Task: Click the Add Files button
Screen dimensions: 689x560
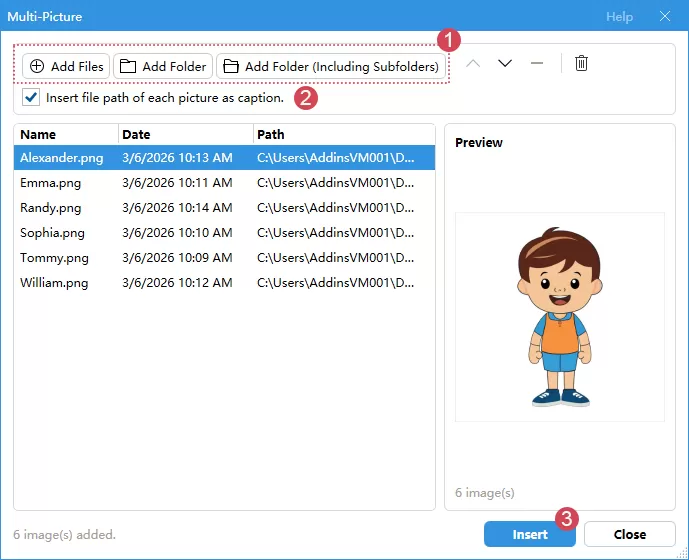Action: pyautogui.click(x=66, y=66)
